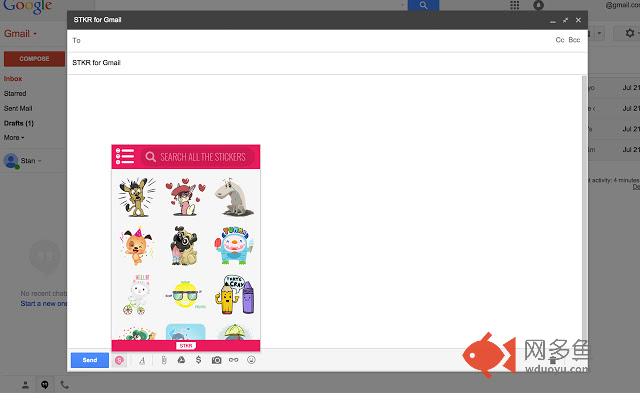This screenshot has width=640, height=400.
Task: Insert photo with the camera icon
Action: pos(216,360)
